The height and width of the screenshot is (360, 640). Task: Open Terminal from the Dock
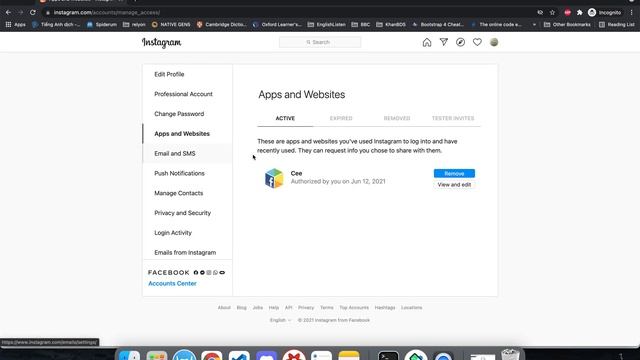[388, 355]
